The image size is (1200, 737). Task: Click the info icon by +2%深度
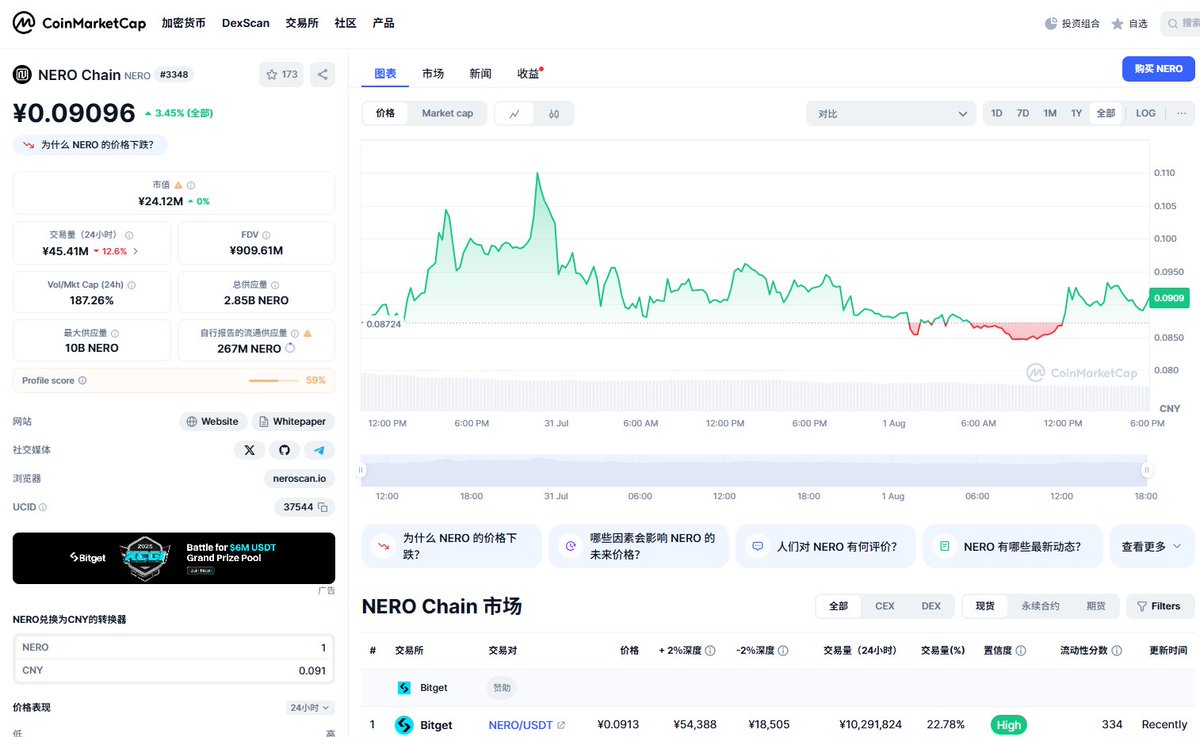coord(710,650)
